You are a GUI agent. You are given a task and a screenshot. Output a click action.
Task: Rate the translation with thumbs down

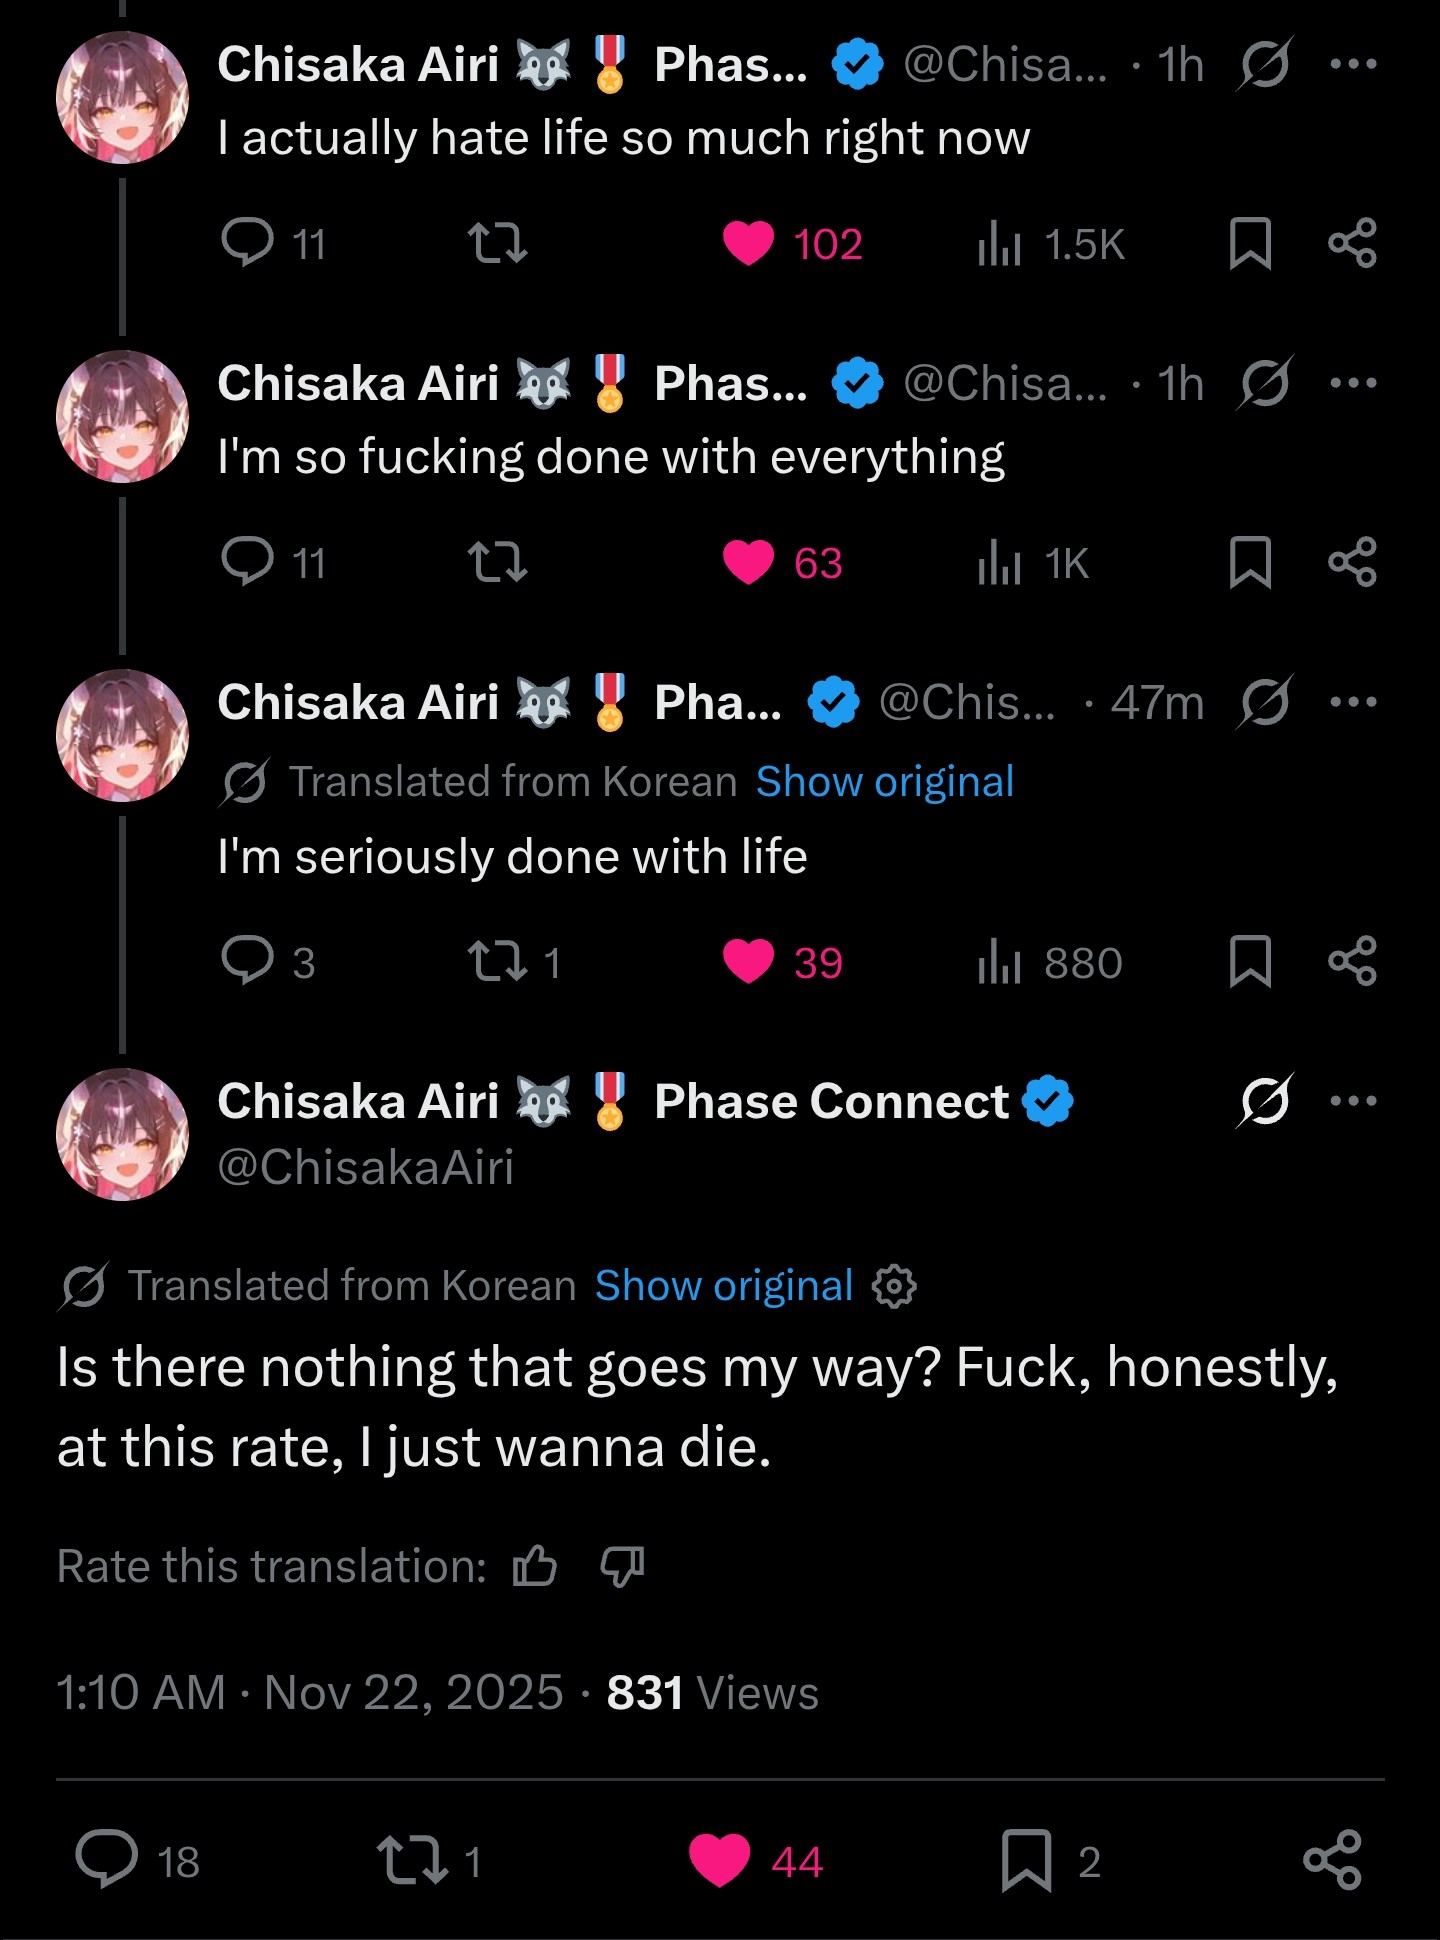tap(622, 1566)
